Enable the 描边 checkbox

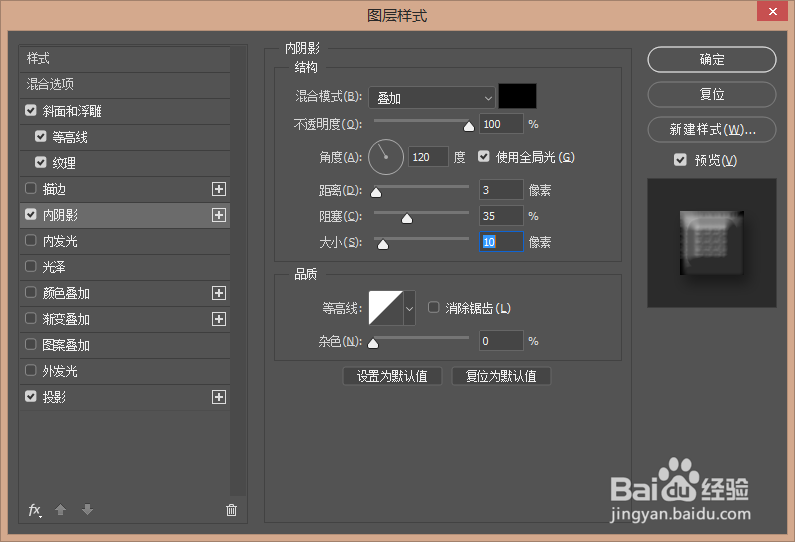pos(31,189)
